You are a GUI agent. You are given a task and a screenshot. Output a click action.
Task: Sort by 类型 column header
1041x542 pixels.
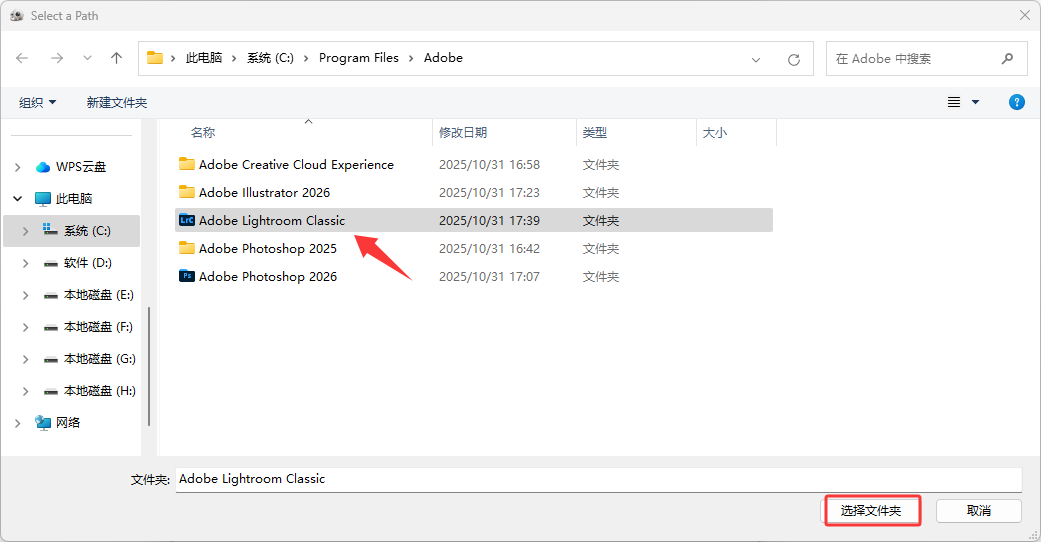point(595,132)
